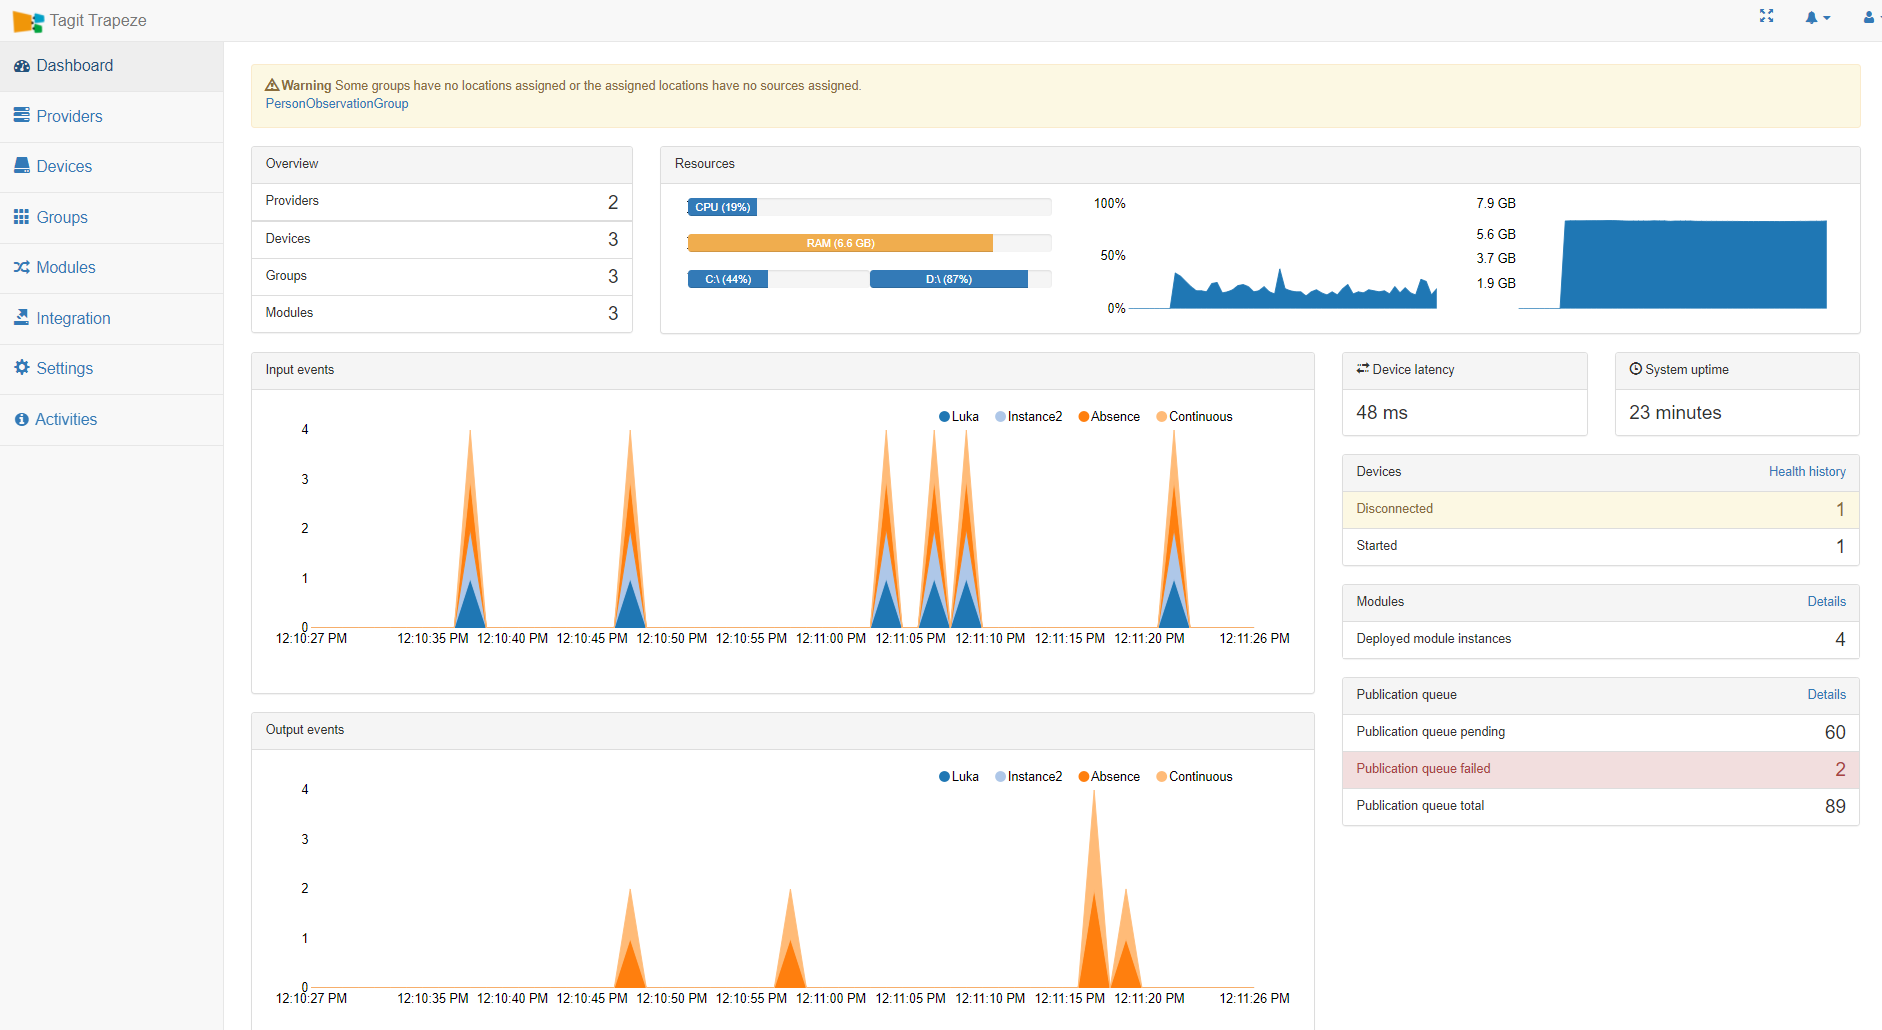Image resolution: width=1882 pixels, height=1030 pixels.
Task: Select the Overview Devices row
Action: tap(442, 240)
